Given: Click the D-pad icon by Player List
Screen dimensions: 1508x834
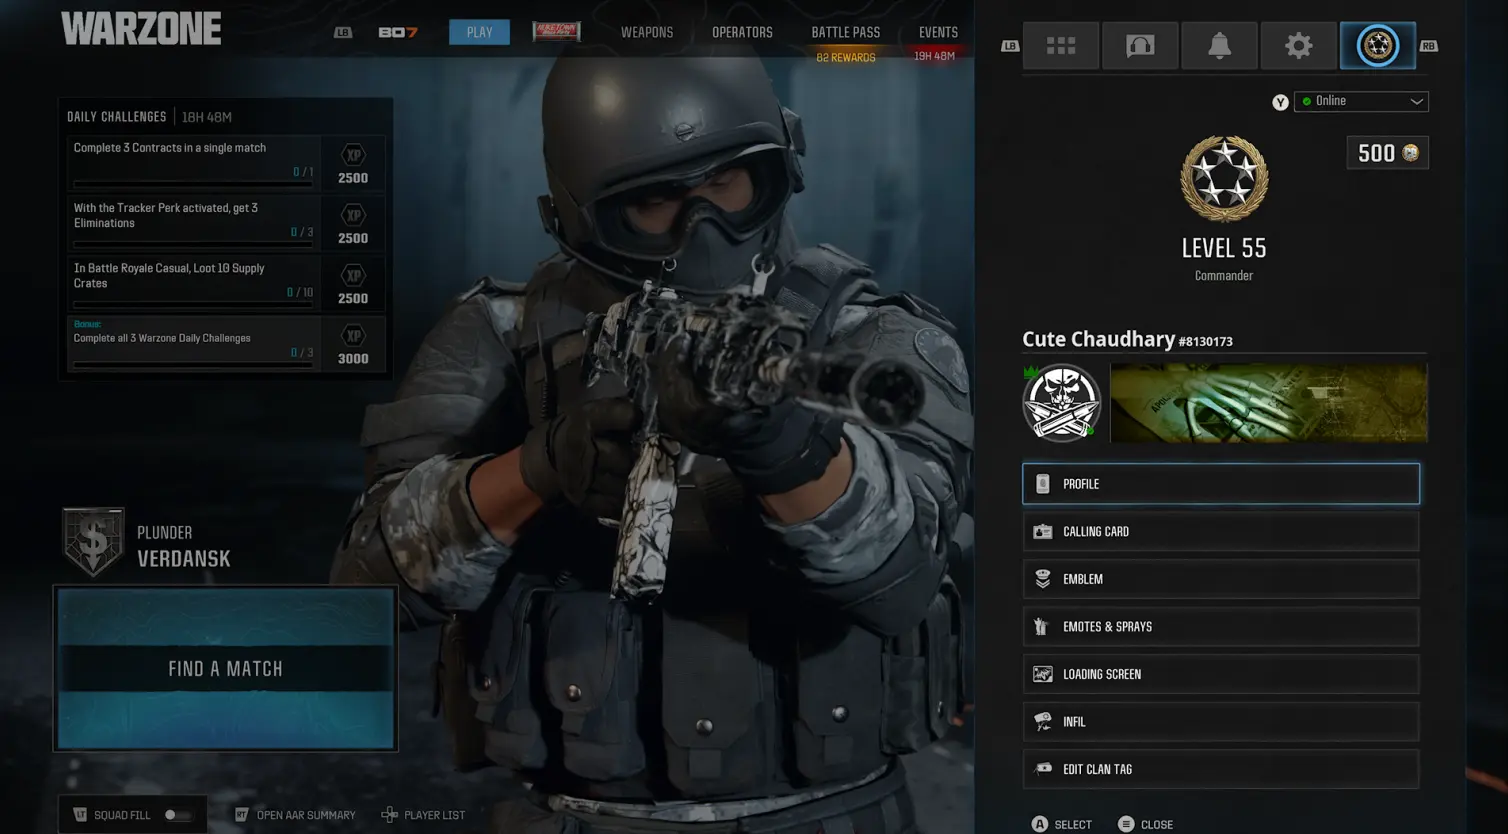Looking at the screenshot, I should coord(389,815).
